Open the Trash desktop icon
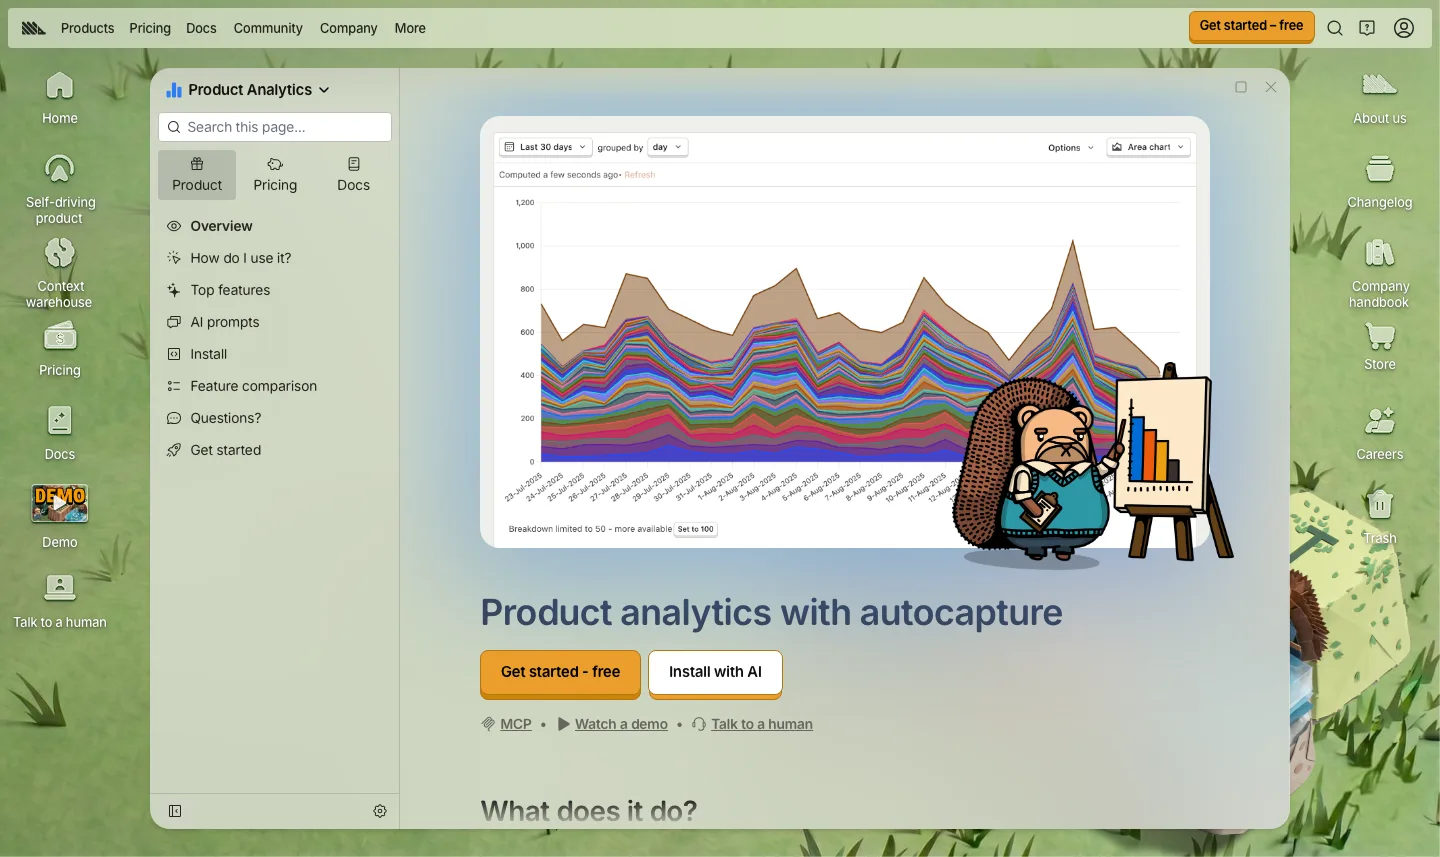1440x857 pixels. [1380, 517]
